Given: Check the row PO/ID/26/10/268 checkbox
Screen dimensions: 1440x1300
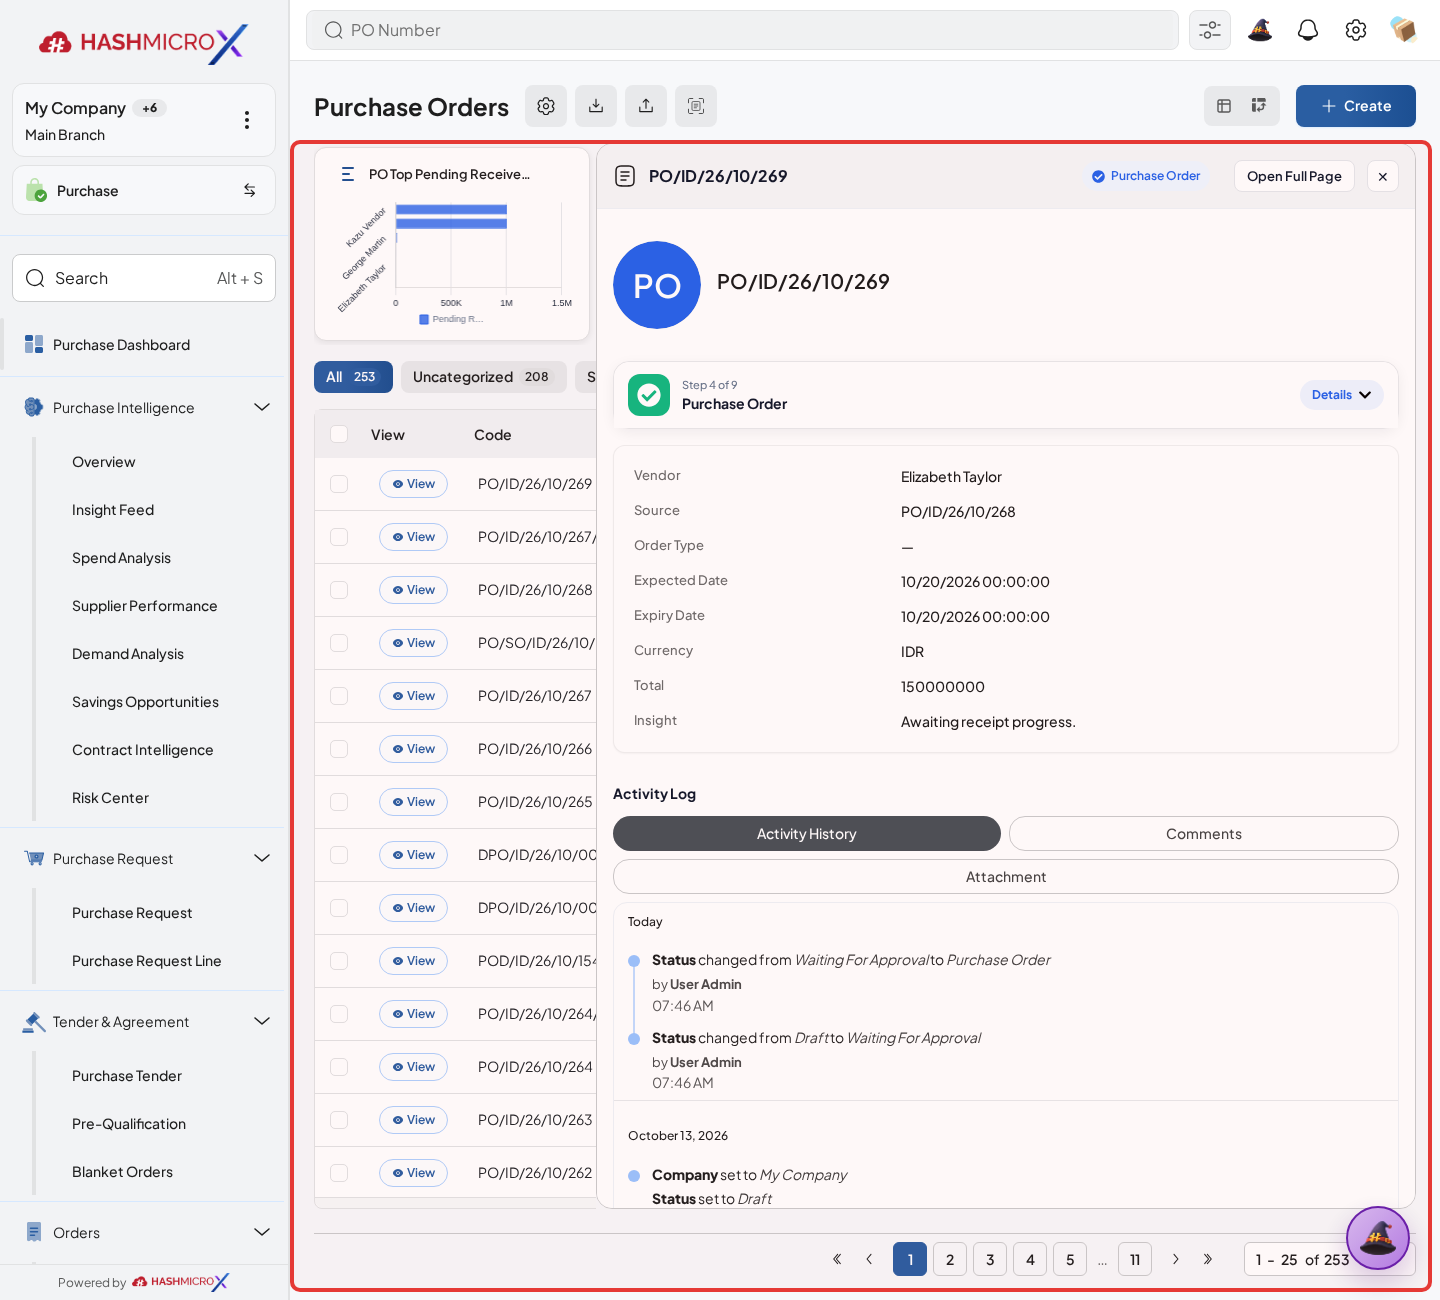Looking at the screenshot, I should 339,590.
